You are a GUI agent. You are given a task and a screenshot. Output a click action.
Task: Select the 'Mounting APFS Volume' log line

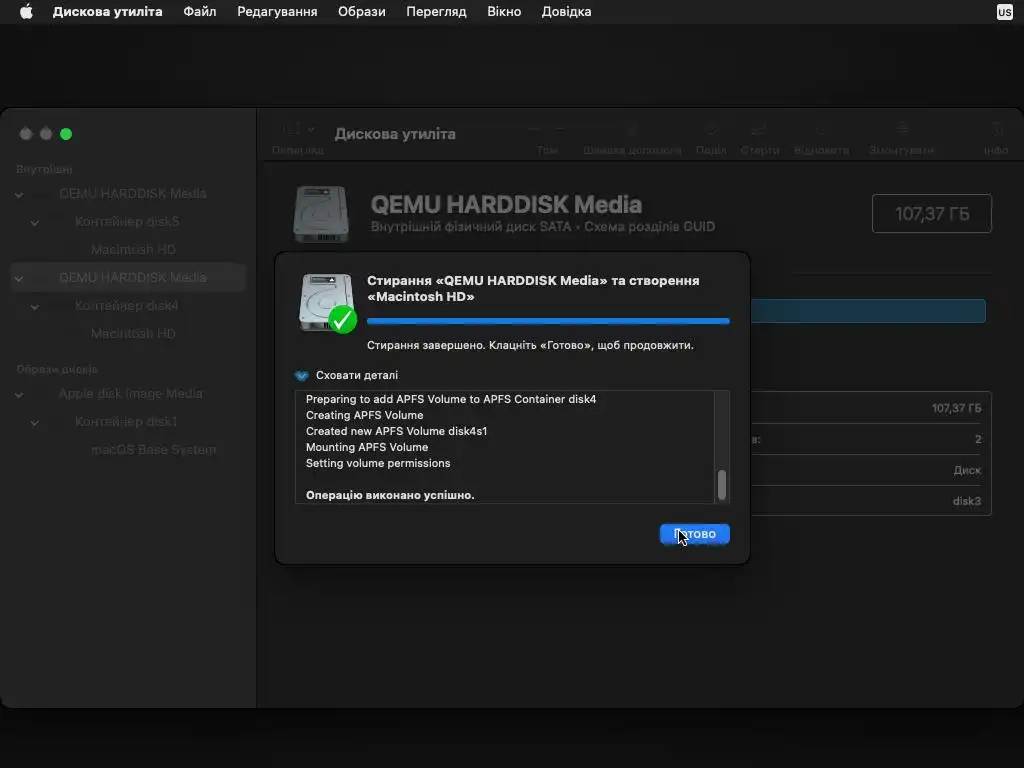[x=367, y=447]
